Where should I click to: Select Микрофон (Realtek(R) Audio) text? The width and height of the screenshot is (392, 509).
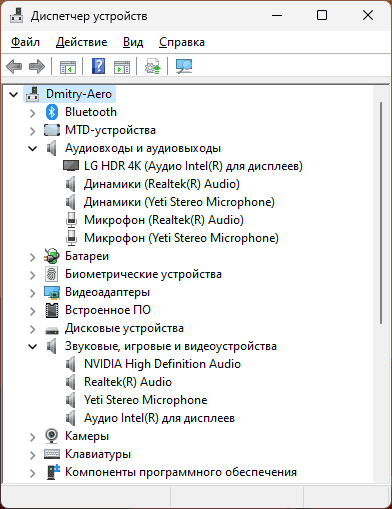tap(164, 220)
